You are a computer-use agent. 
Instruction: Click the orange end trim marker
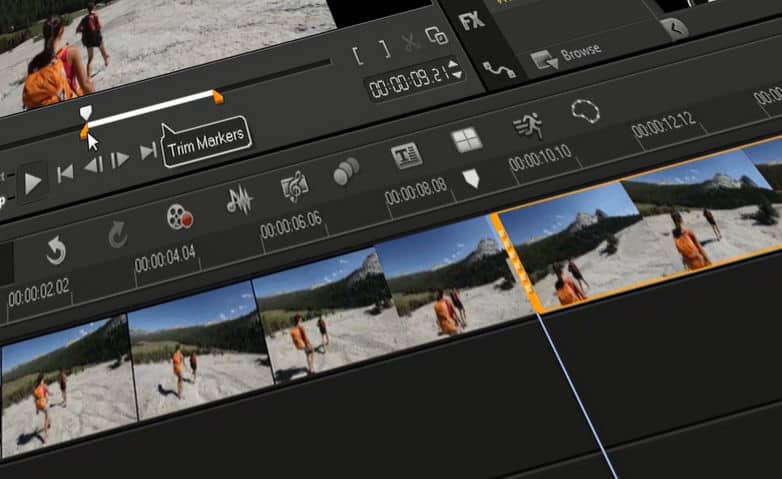coord(217,97)
